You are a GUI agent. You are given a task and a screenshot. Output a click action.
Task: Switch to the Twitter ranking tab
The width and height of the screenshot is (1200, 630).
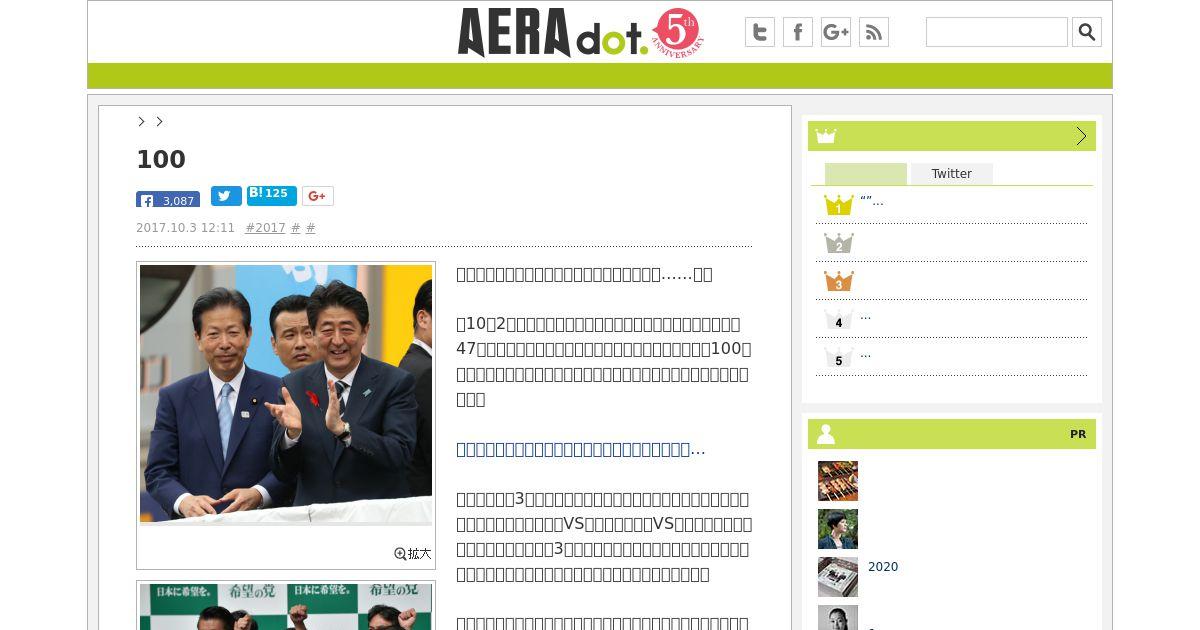pos(952,174)
